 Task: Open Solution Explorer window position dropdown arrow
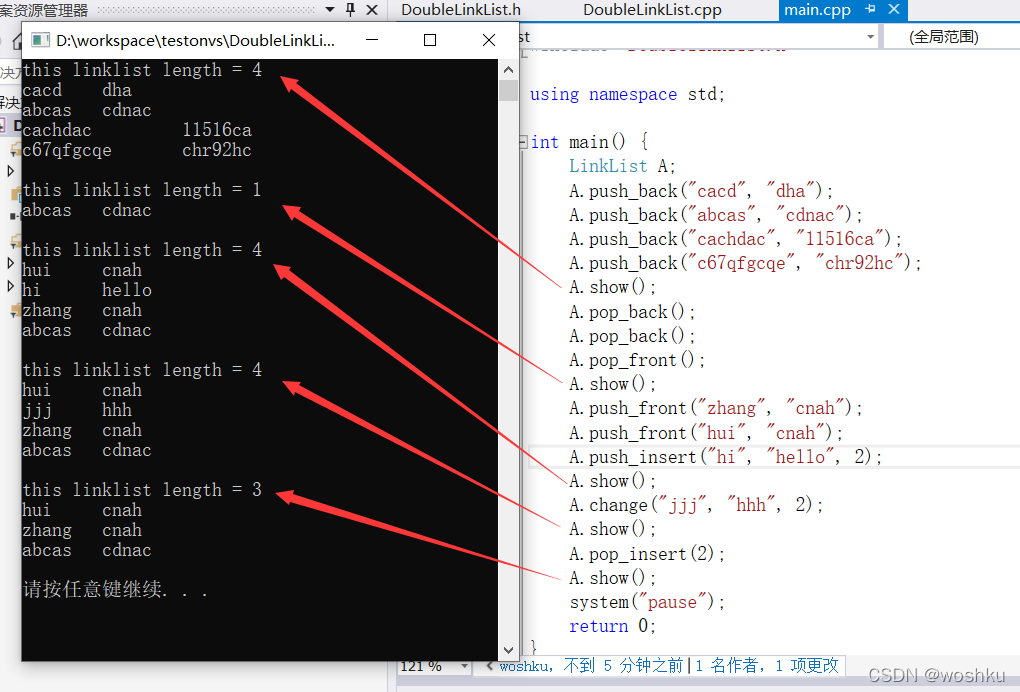330,9
